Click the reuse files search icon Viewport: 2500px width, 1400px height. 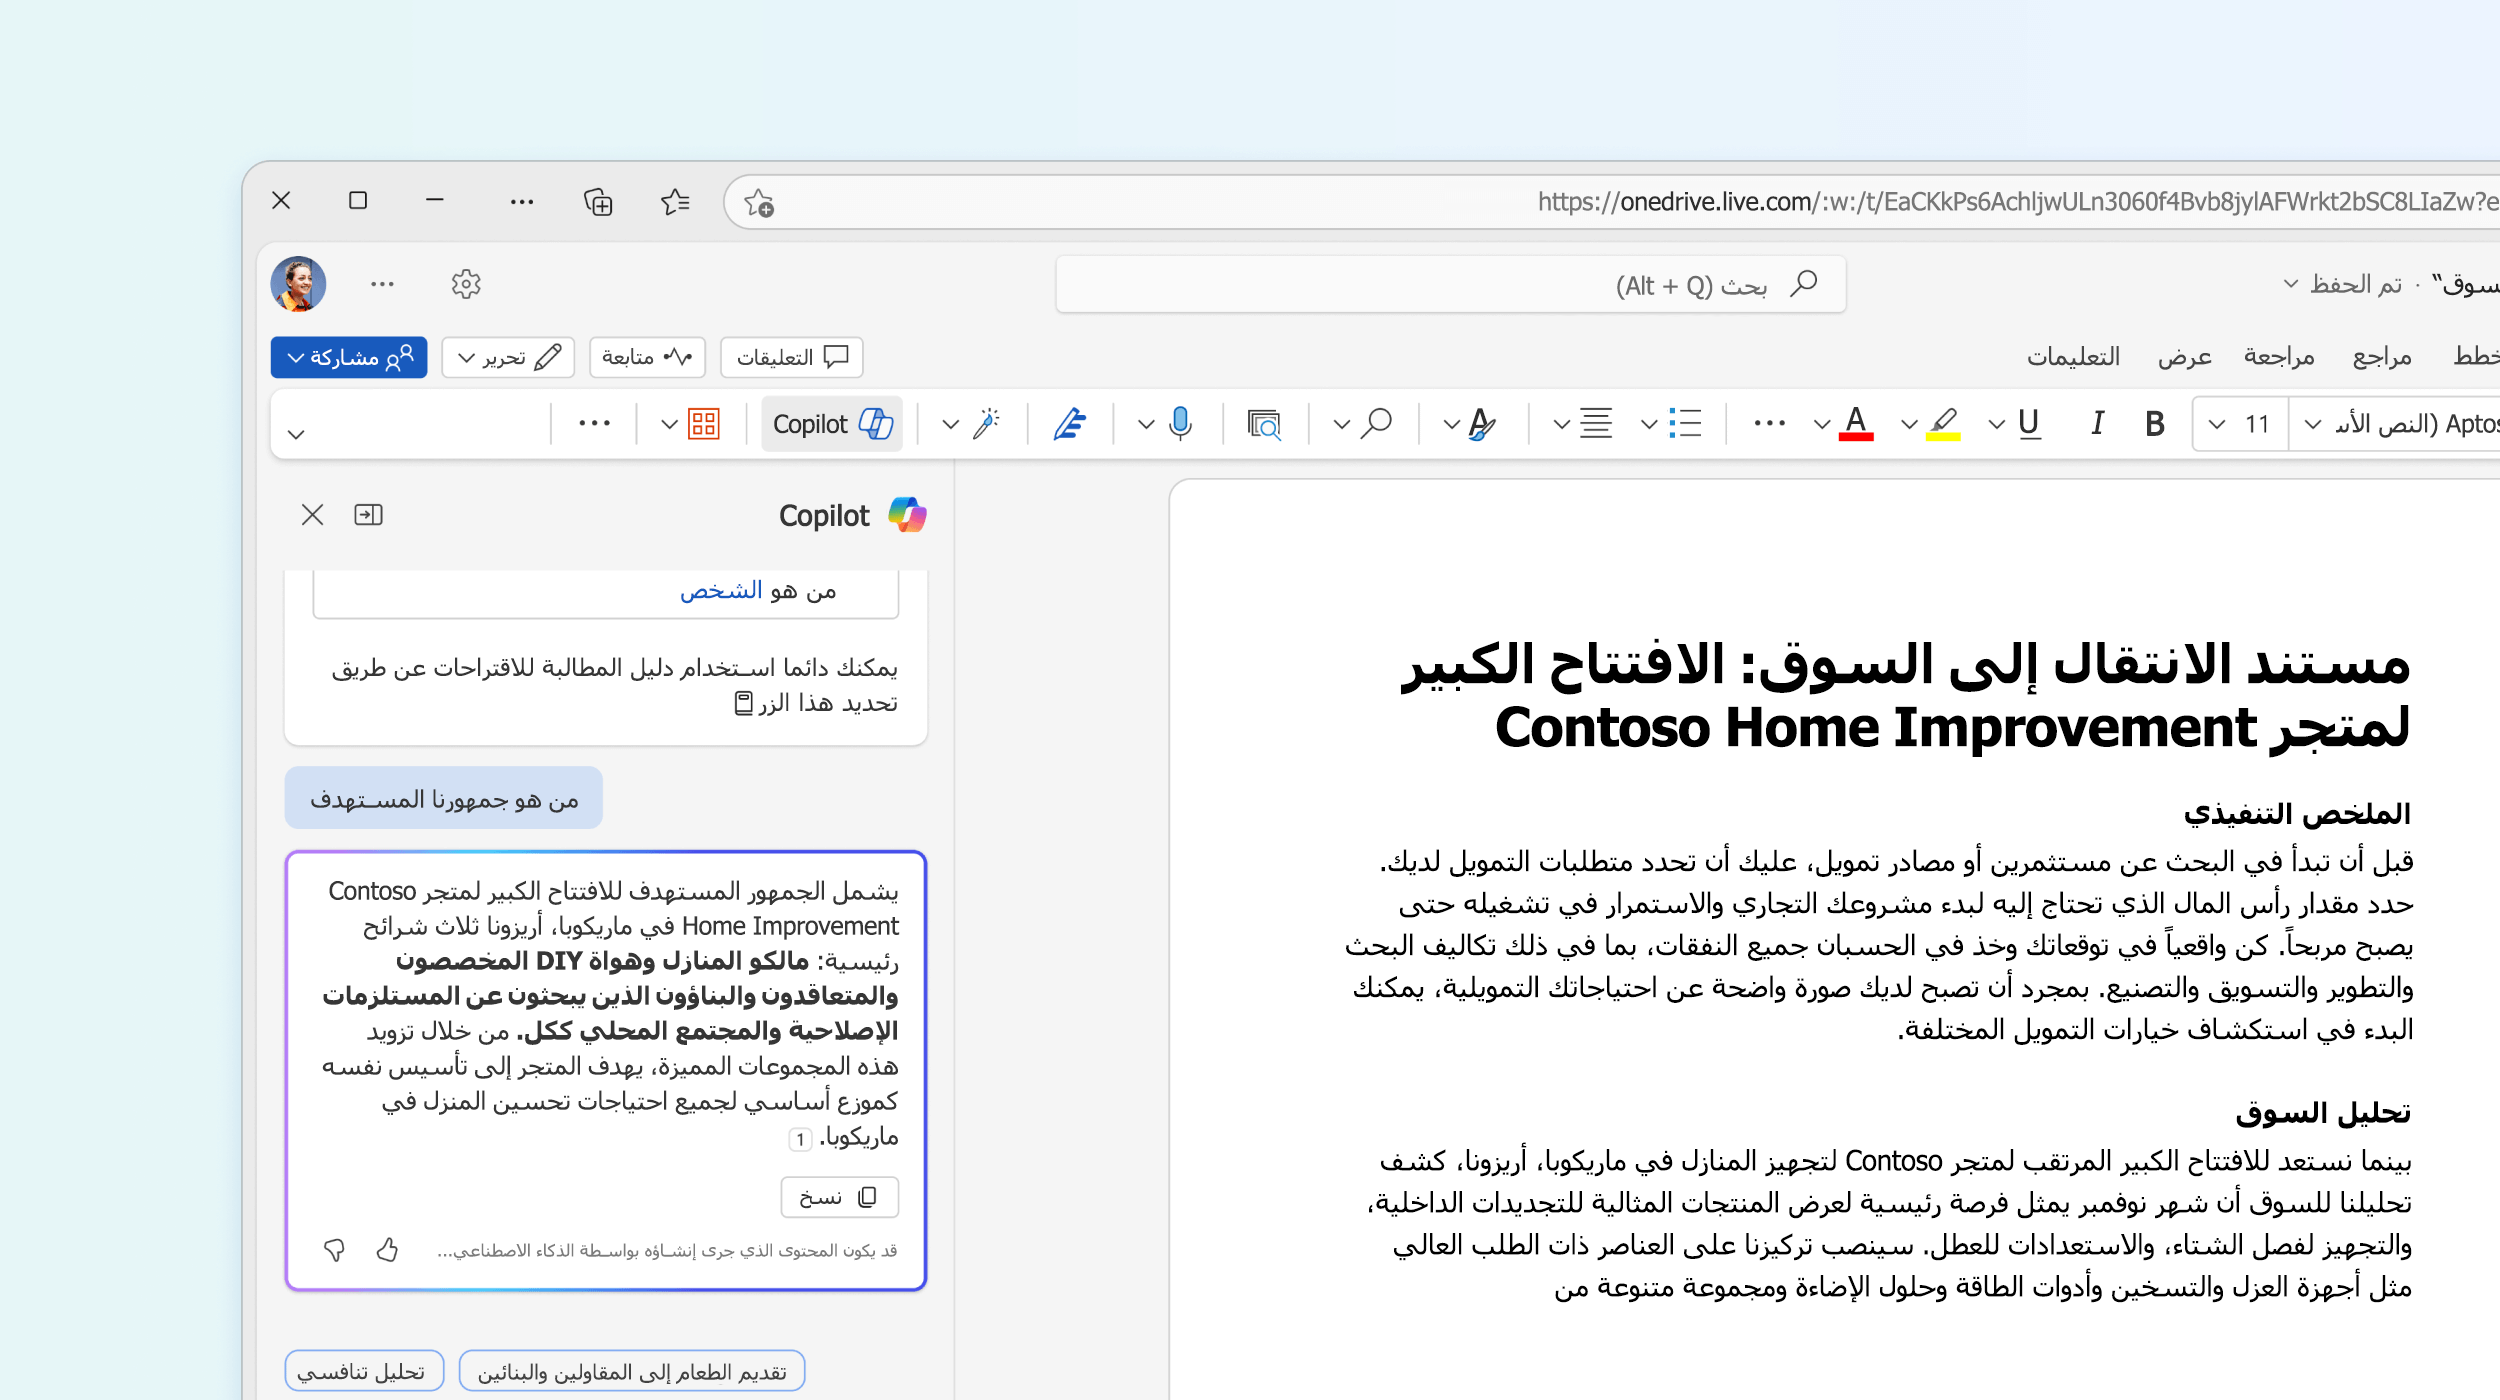[x=1264, y=424]
